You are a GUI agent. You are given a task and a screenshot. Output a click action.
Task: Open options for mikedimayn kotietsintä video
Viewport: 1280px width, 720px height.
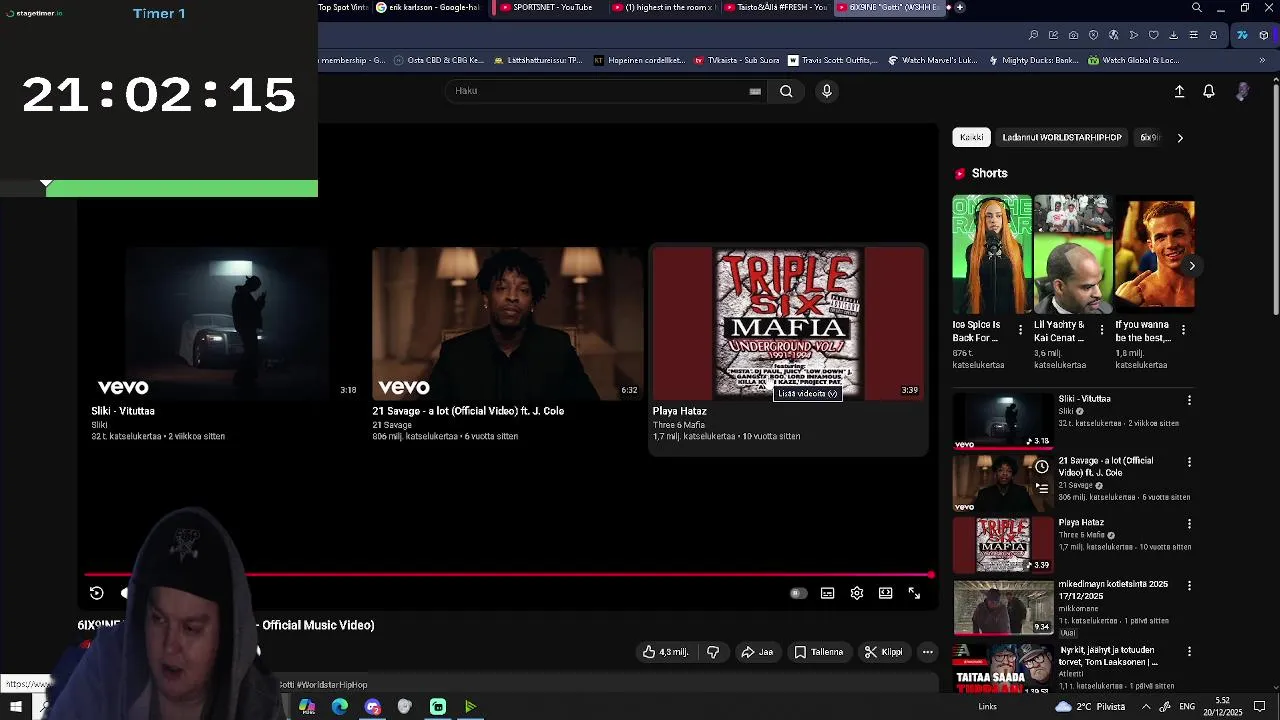1189,586
